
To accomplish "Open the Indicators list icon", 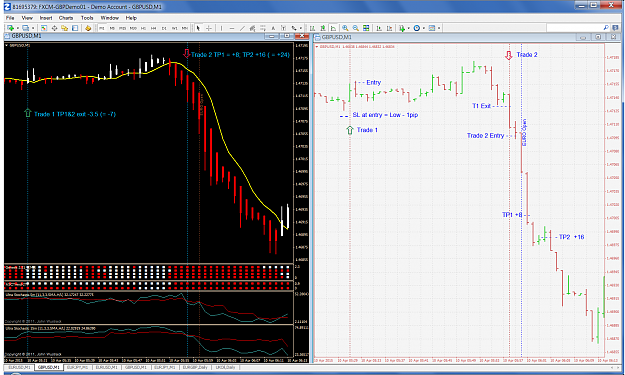I will coord(402,28).
